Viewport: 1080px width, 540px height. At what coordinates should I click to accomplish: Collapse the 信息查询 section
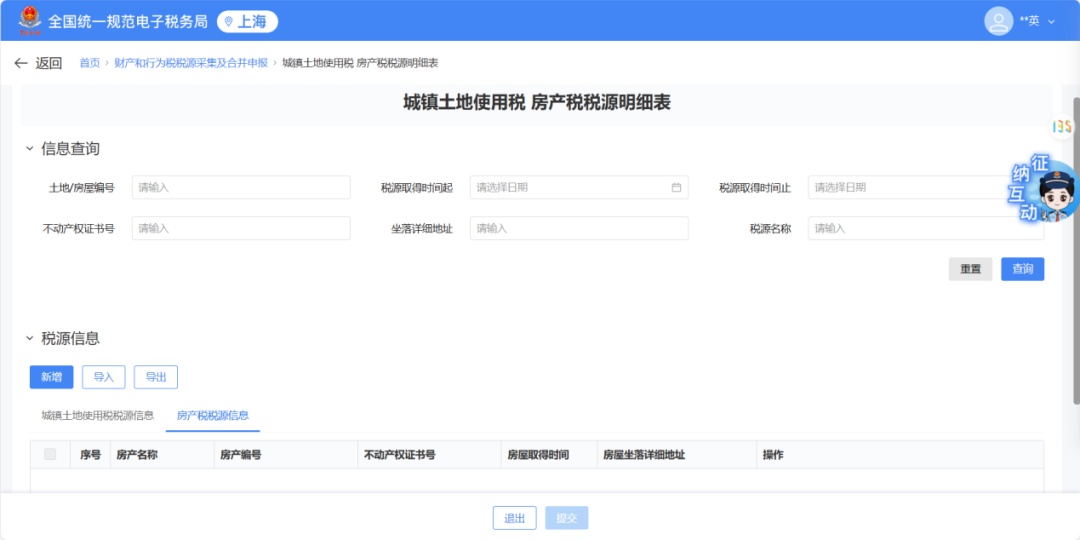click(30, 149)
